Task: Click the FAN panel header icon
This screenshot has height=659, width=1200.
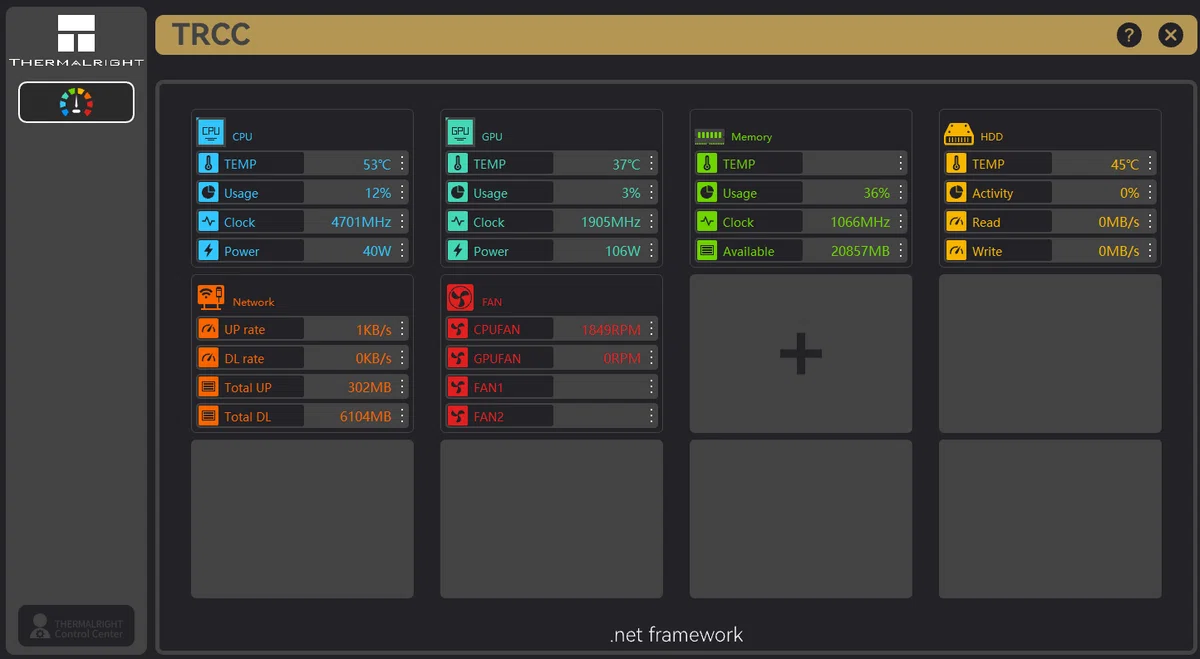Action: pos(460,297)
